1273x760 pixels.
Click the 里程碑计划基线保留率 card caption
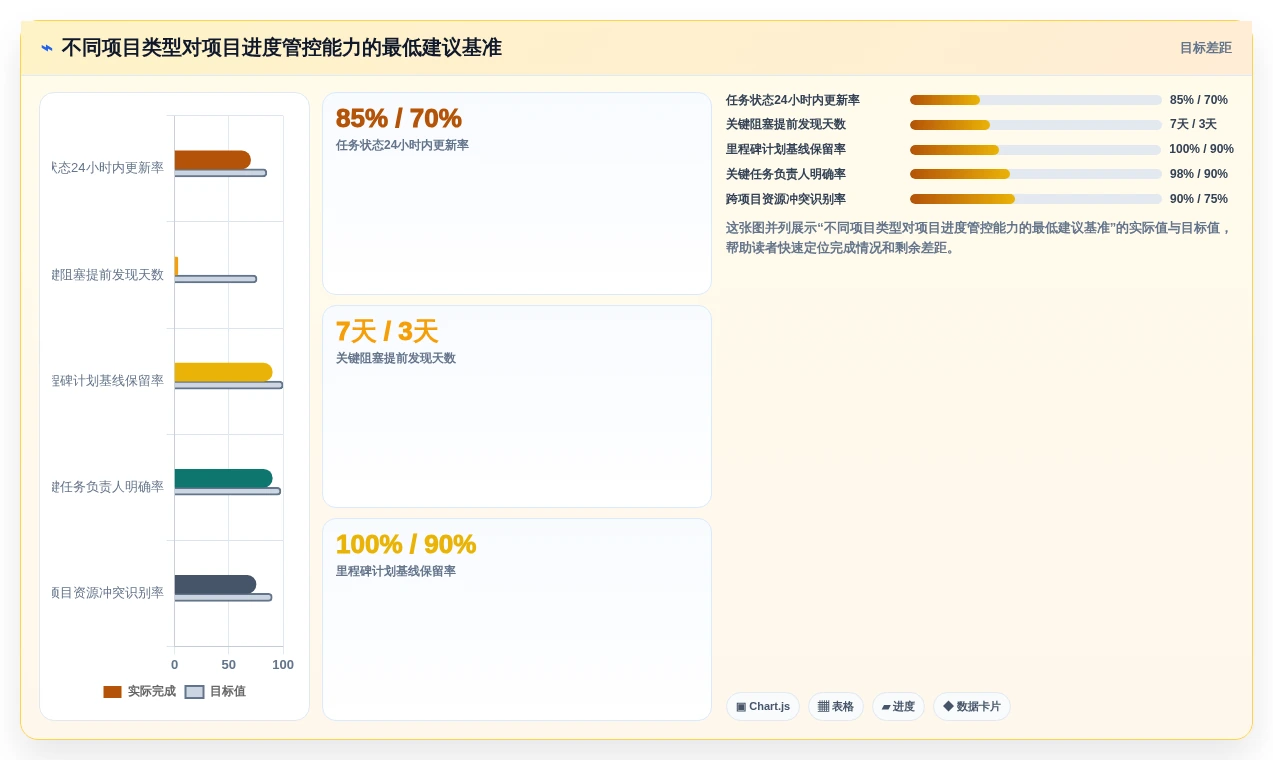coord(395,571)
